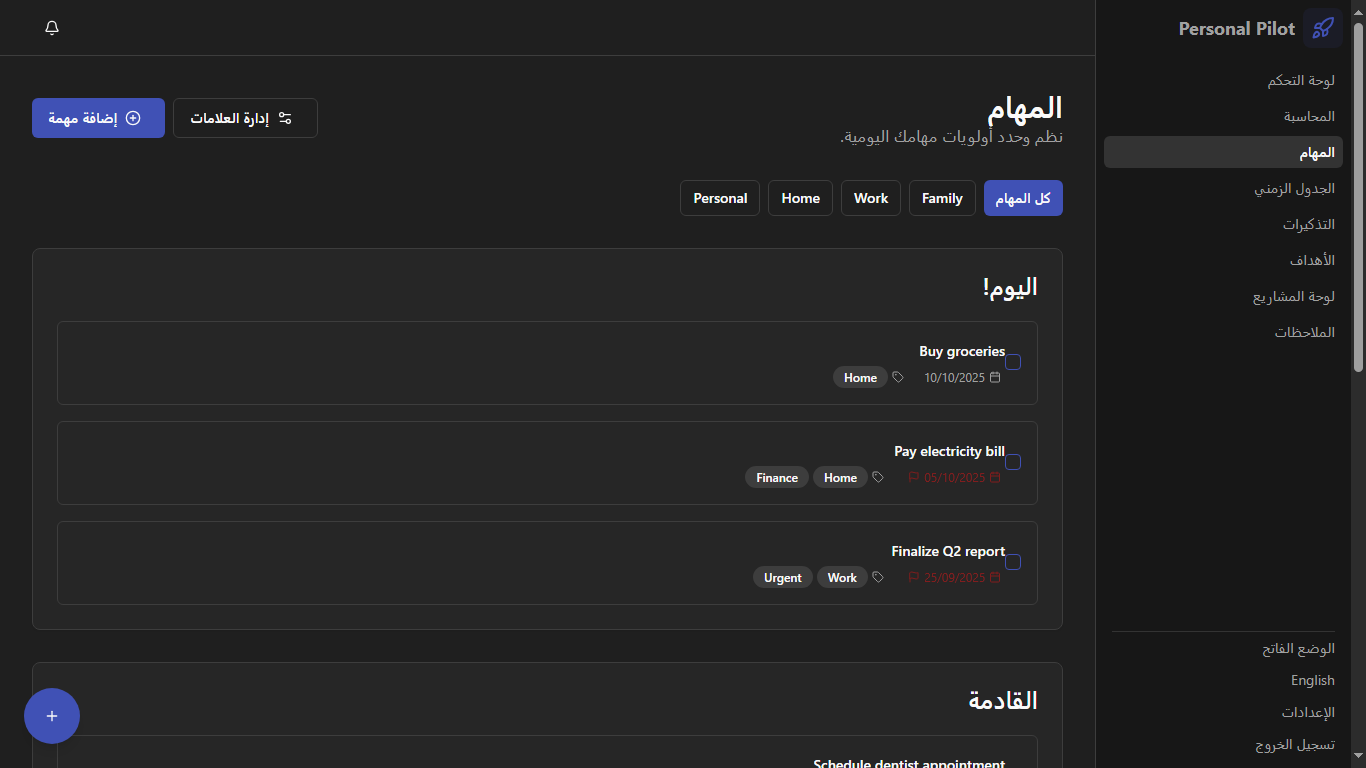Click red flag icon on Finalize Q2 report
This screenshot has height=768, width=1366.
click(x=913, y=578)
